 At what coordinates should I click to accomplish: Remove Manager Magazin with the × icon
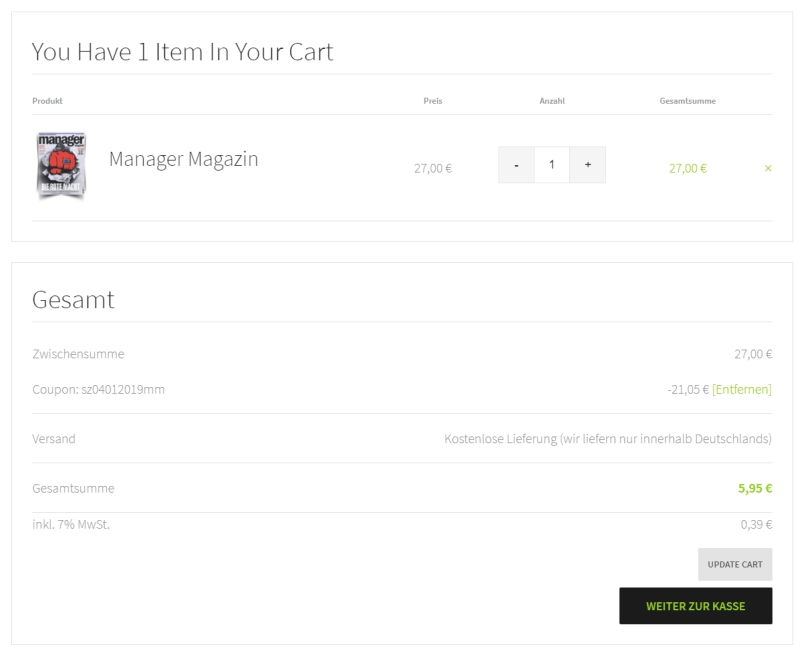point(768,168)
